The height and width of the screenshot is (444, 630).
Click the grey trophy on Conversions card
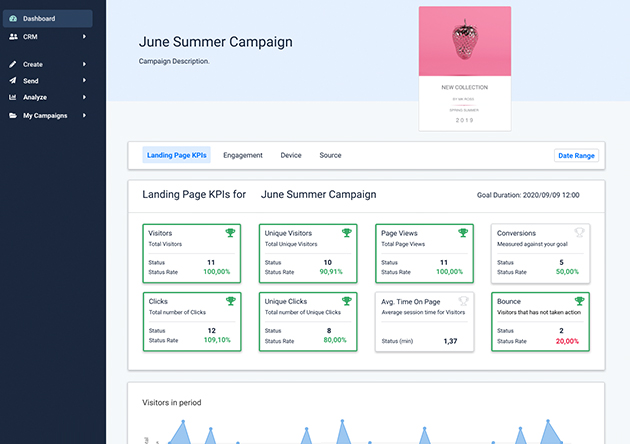[579, 232]
